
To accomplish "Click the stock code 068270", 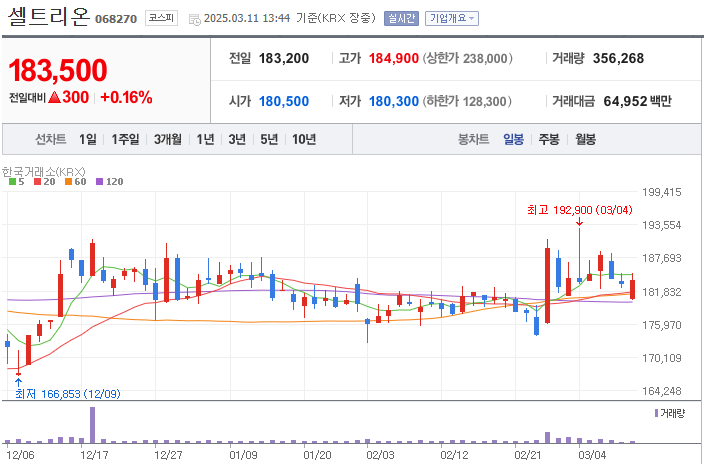I will (116, 19).
